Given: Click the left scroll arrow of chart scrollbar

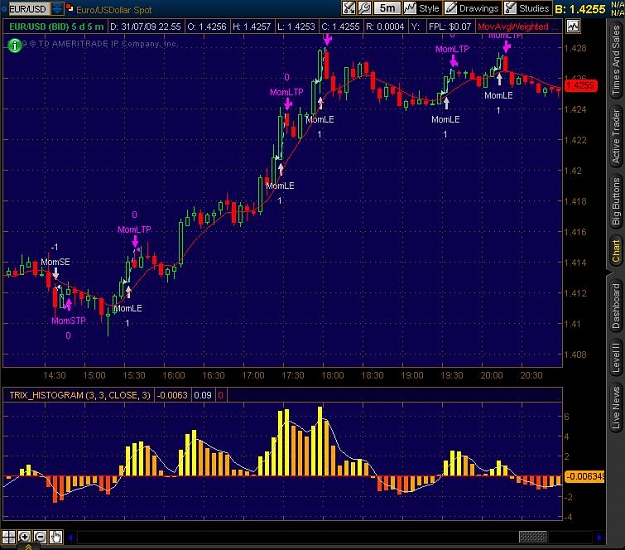Looking at the screenshot, I should 71,538.
